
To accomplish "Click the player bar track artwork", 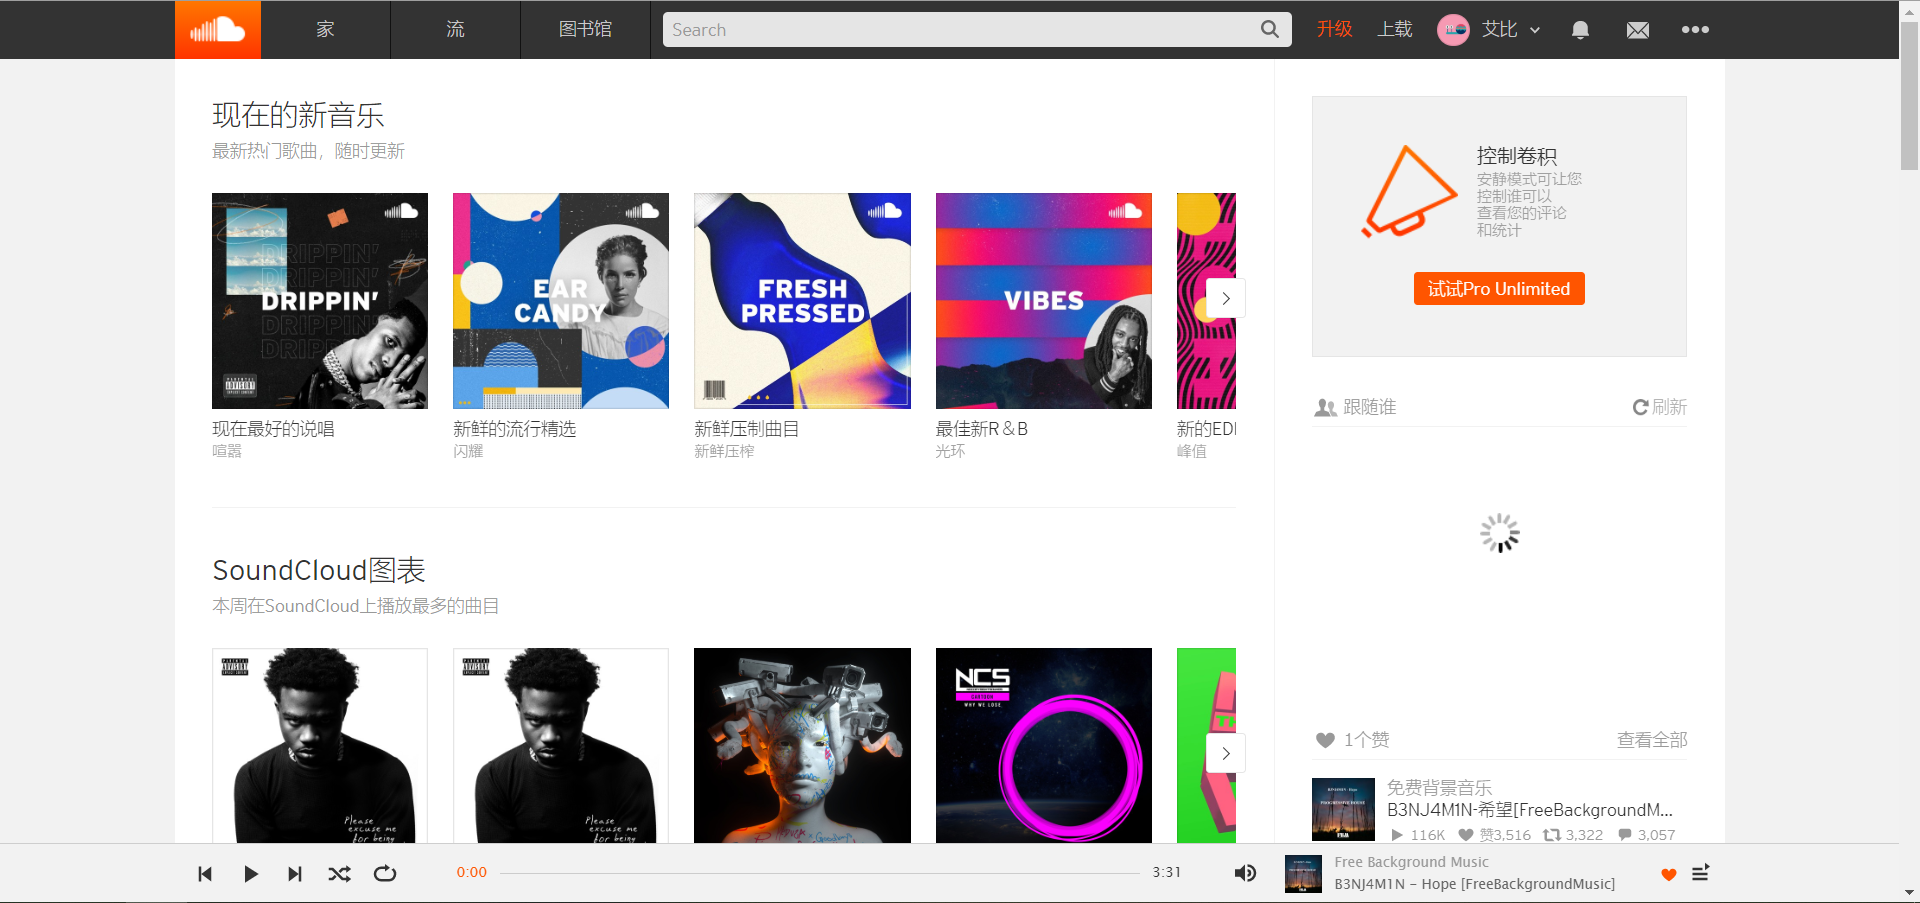I will click(x=1303, y=874).
